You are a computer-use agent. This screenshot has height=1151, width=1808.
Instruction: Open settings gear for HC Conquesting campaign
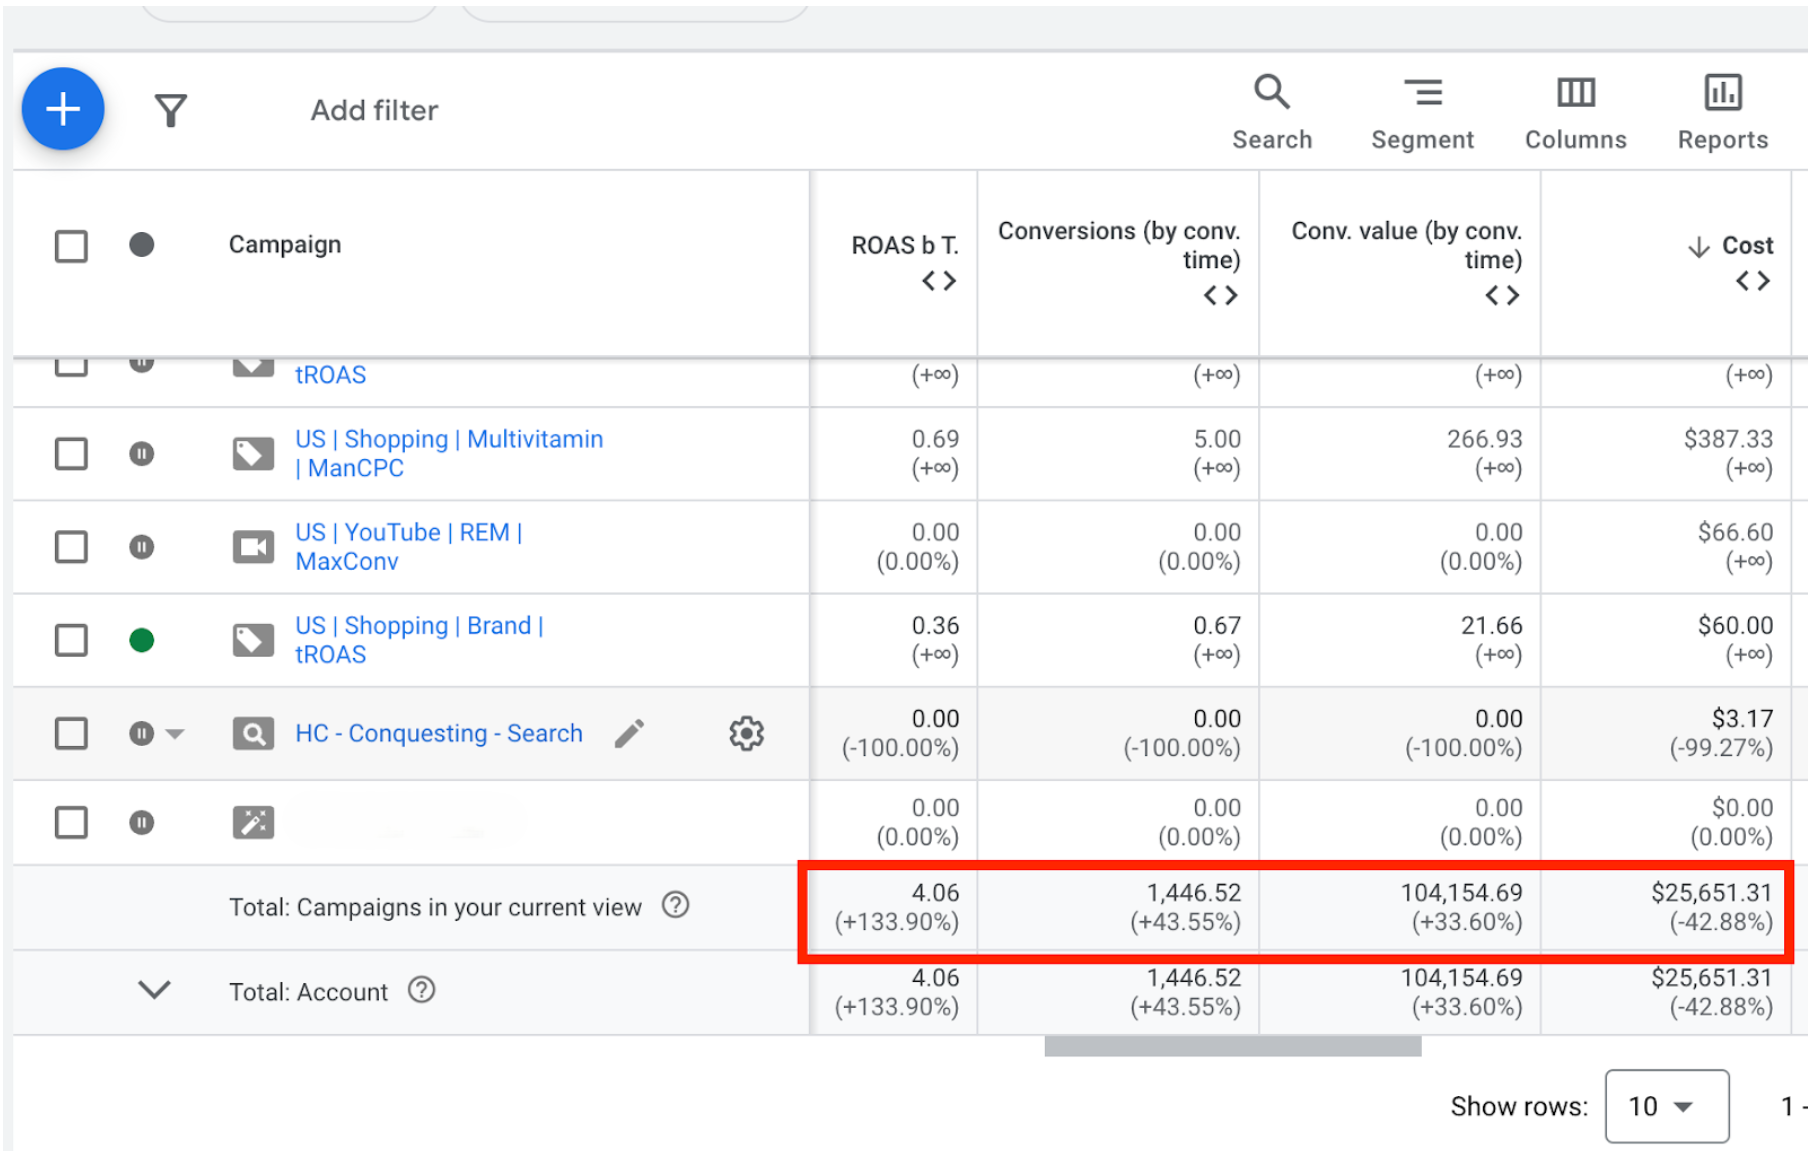[x=746, y=734]
